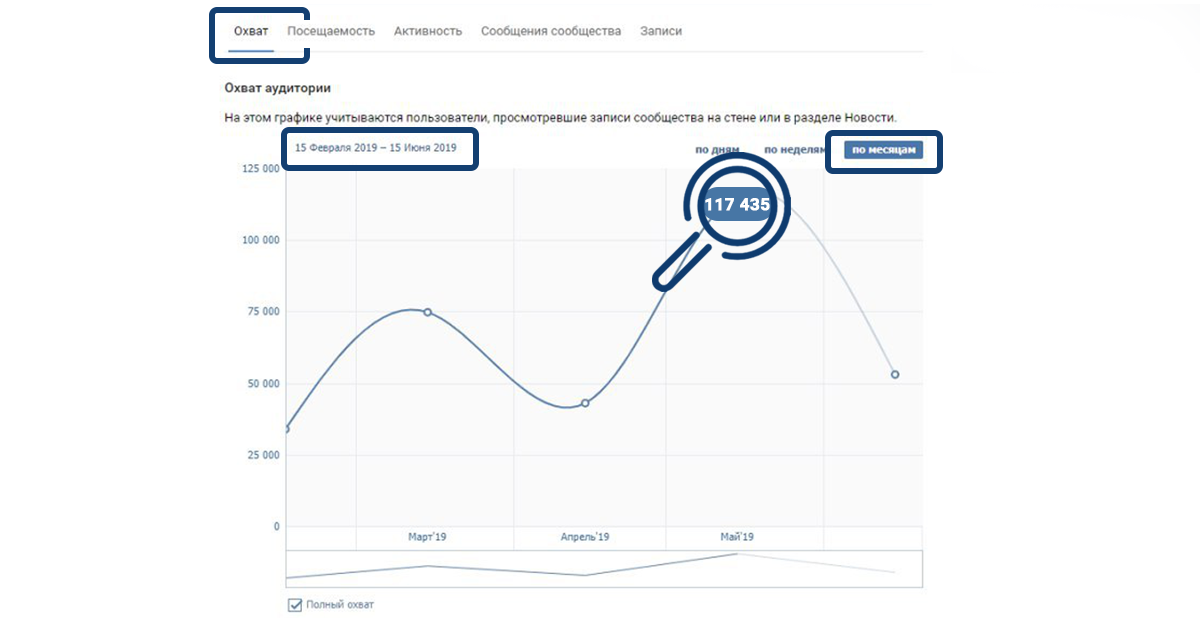Image resolution: width=1200 pixels, height=618 pixels.
Task: Toggle the Полный охват checkbox
Action: (295, 604)
